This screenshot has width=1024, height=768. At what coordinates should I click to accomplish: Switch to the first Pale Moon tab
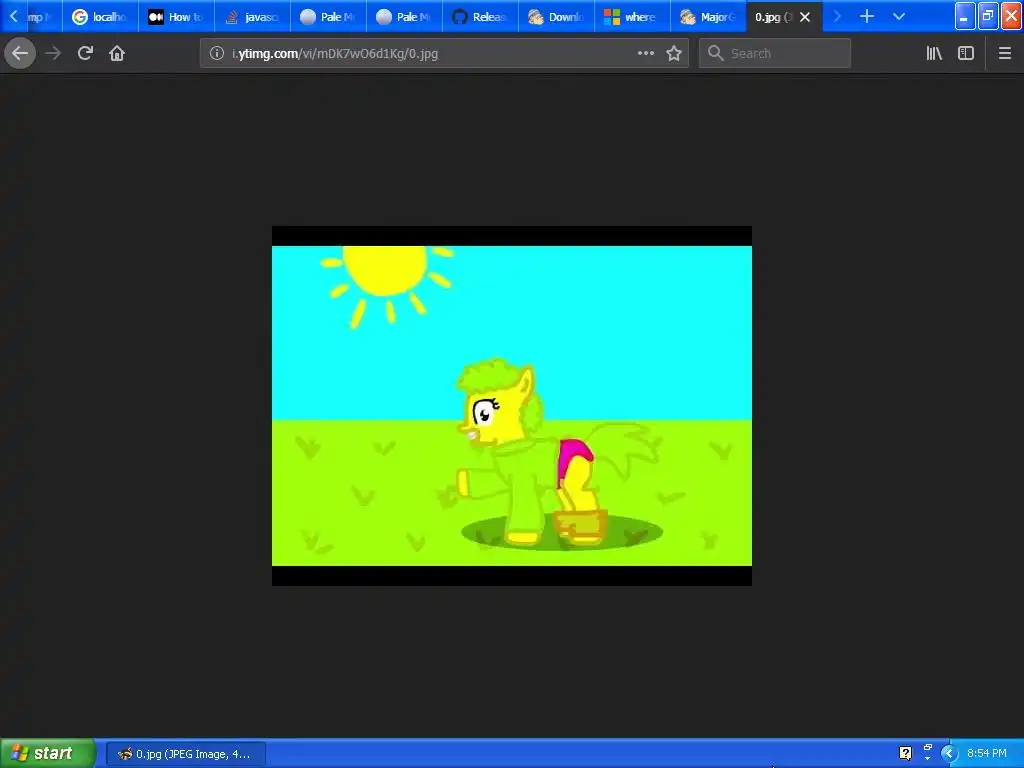coord(328,17)
